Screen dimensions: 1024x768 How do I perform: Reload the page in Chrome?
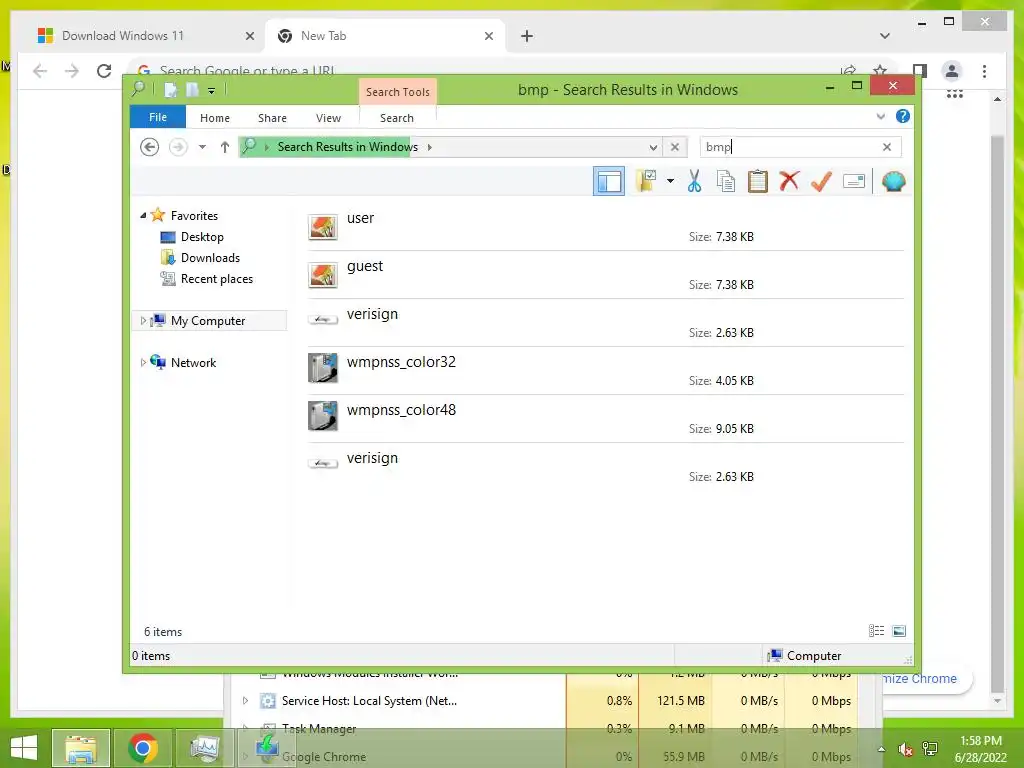[104, 71]
